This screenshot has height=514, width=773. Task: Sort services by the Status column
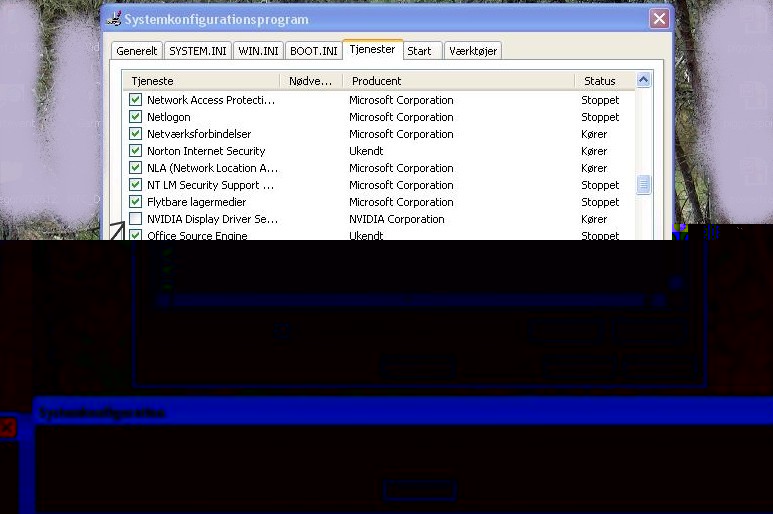tap(604, 81)
